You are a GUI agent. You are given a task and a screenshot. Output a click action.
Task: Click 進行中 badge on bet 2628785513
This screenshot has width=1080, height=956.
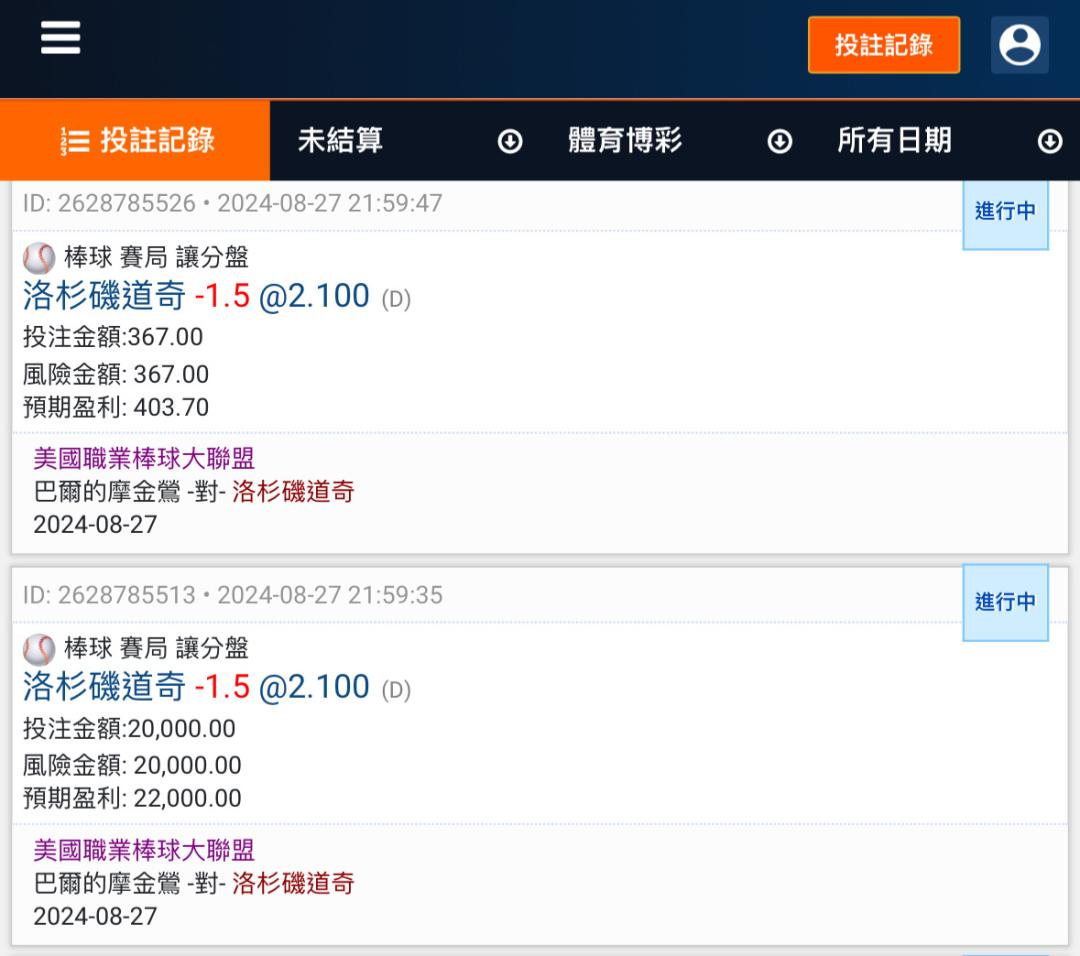tap(1006, 603)
